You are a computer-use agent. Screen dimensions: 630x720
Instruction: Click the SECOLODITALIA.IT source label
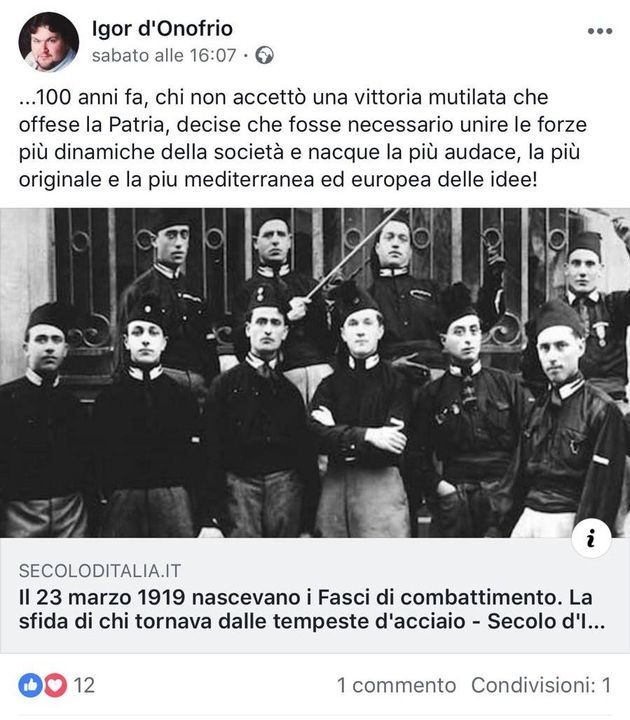pos(100,571)
